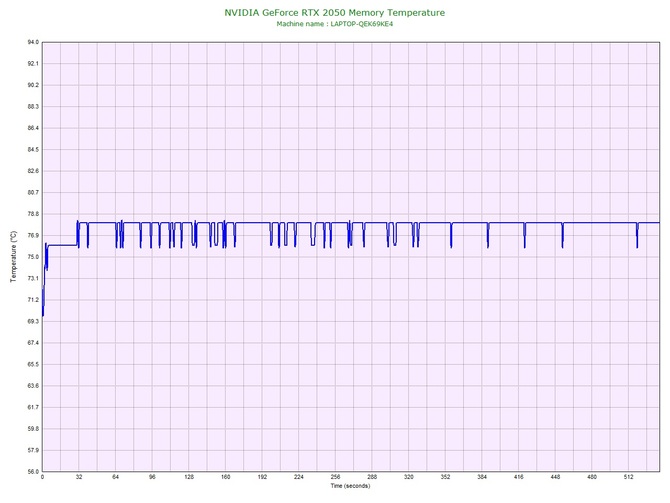The image size is (670, 503).
Task: Click the 64 x-axis time label
Action: click(115, 477)
